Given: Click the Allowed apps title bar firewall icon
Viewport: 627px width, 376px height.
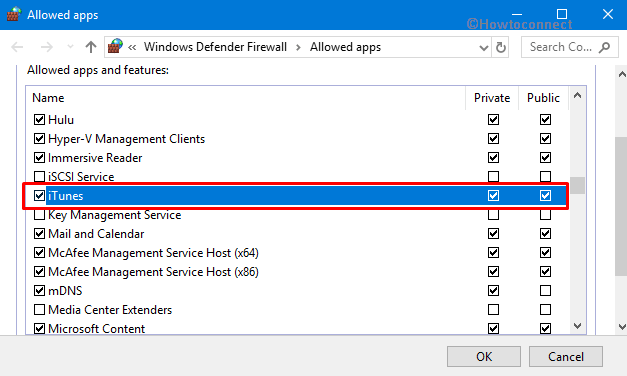Looking at the screenshot, I should click(14, 14).
